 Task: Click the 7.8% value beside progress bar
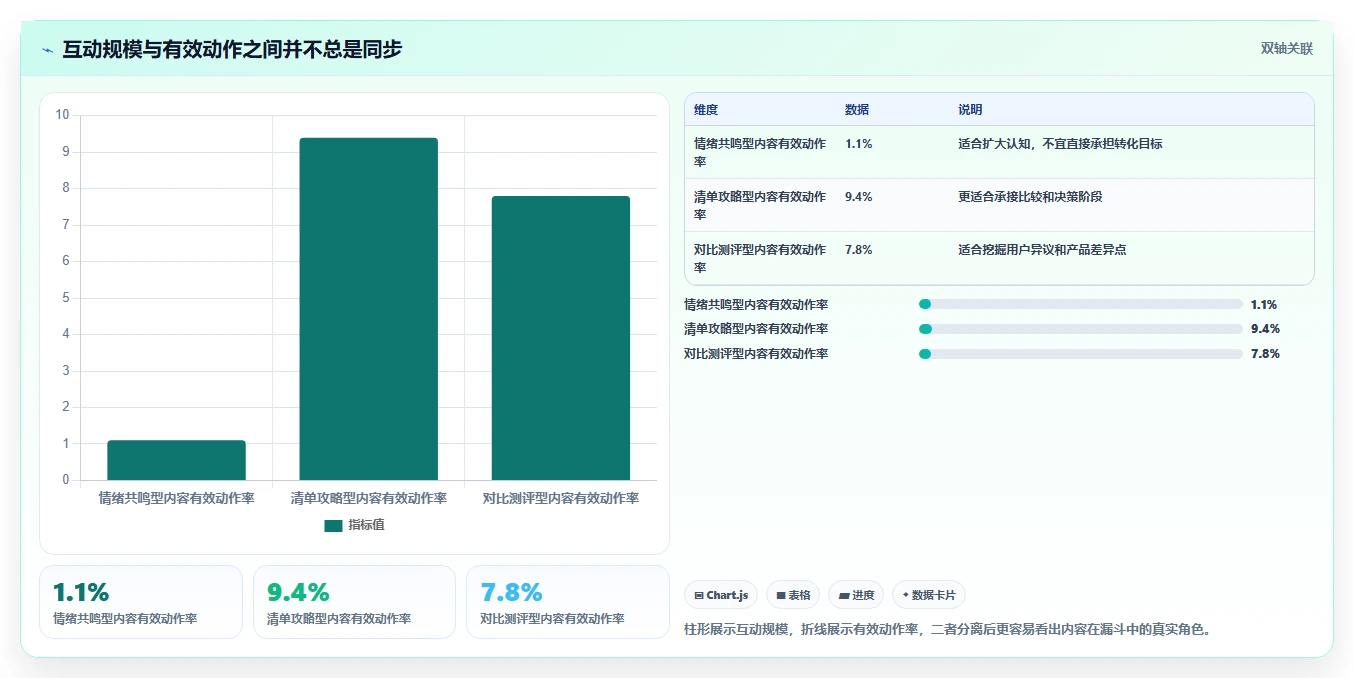(1265, 354)
